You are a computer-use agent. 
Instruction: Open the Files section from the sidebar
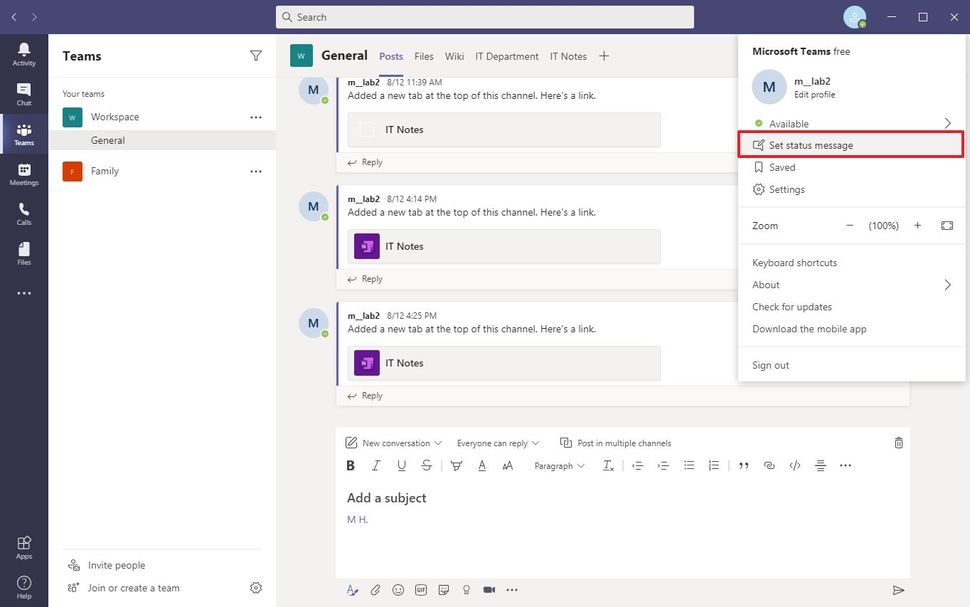[x=24, y=253]
